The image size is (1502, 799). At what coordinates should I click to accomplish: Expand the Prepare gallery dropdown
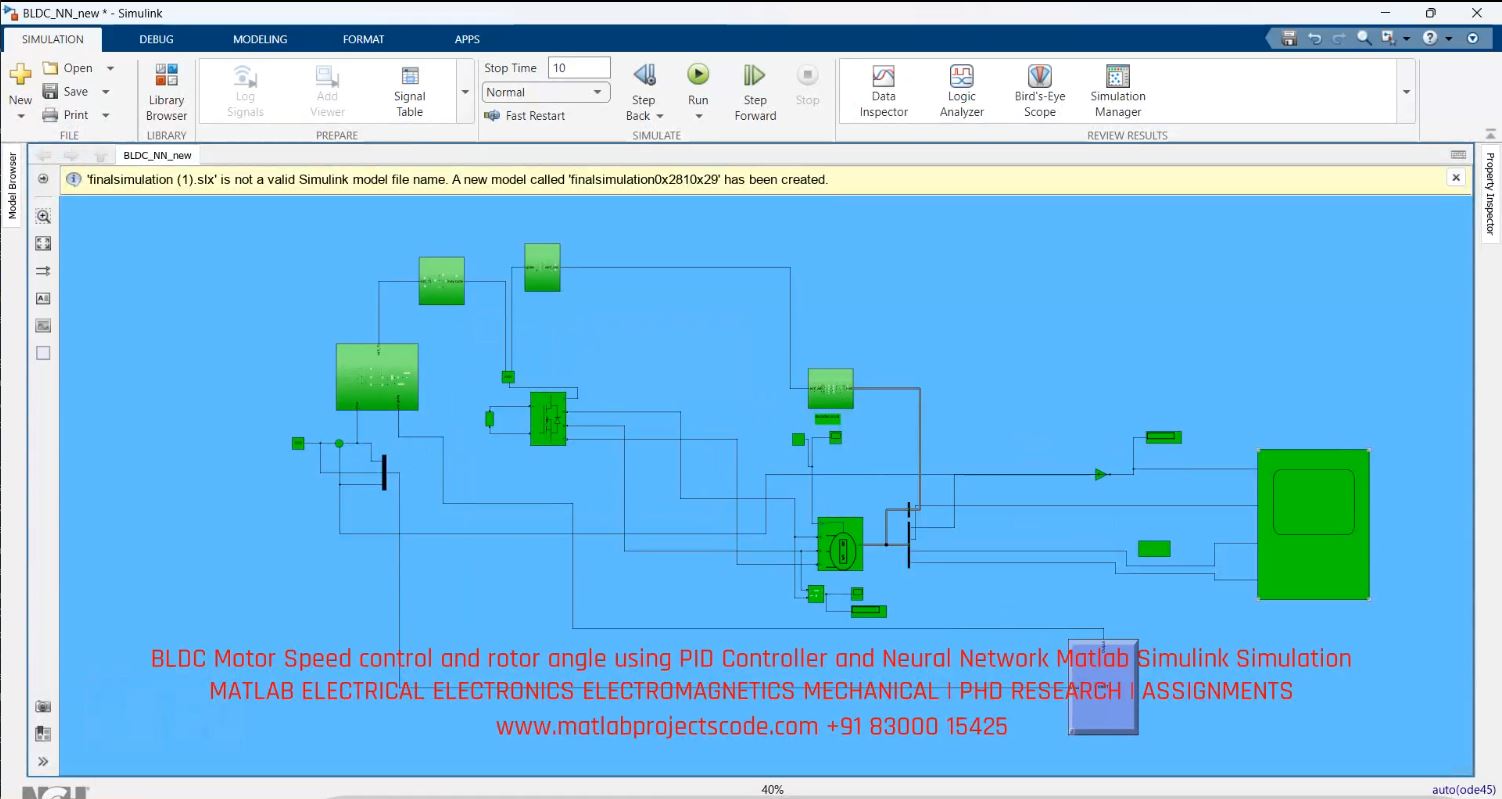[x=465, y=91]
